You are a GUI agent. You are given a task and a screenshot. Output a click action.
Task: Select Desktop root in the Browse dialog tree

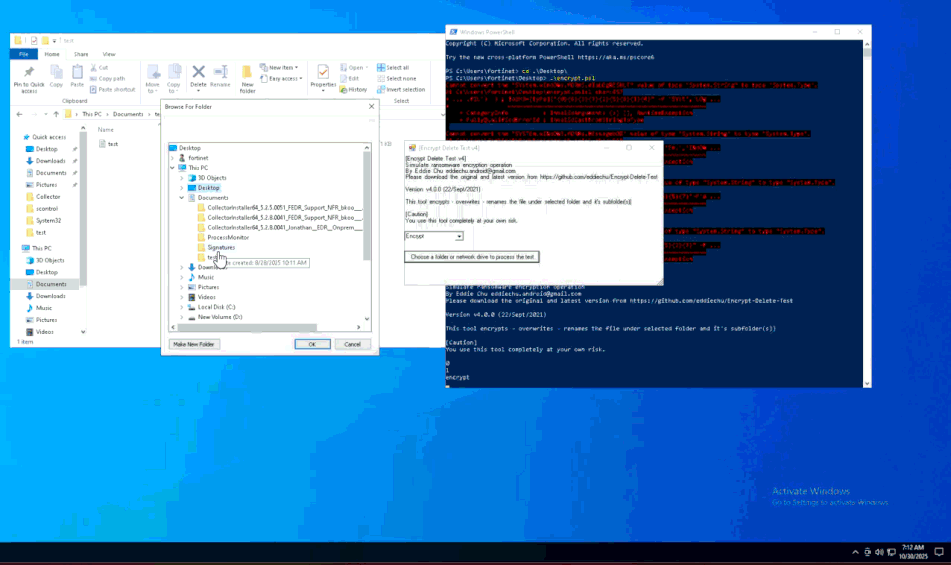click(x=189, y=148)
